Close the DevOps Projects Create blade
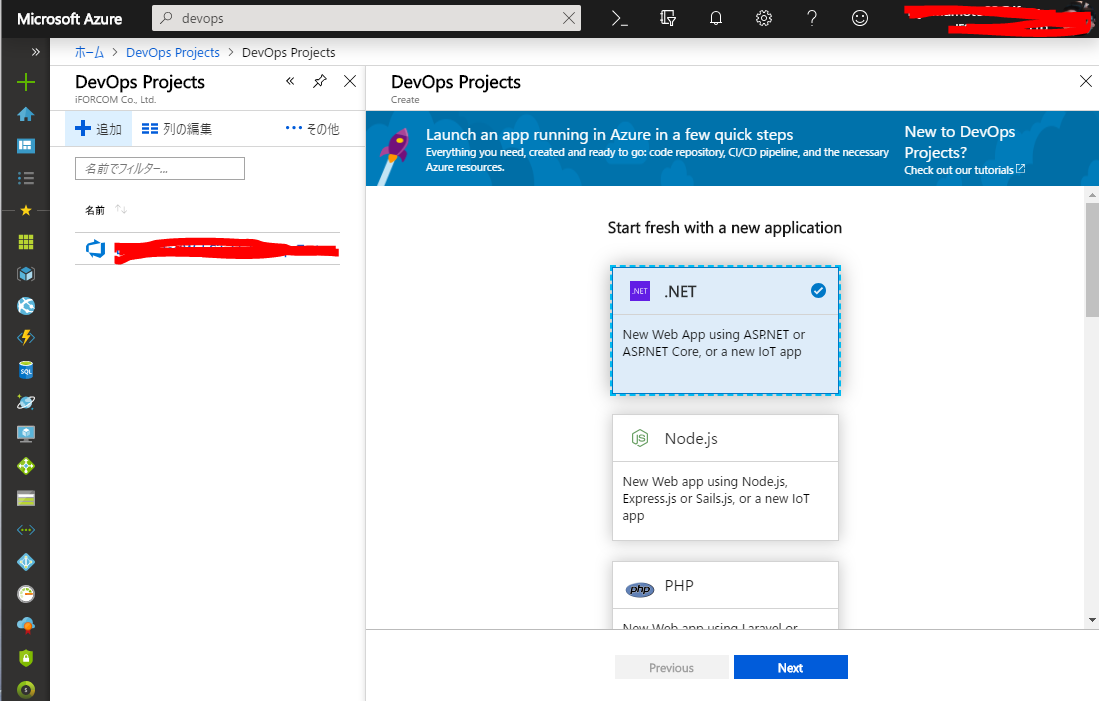 (x=1086, y=81)
